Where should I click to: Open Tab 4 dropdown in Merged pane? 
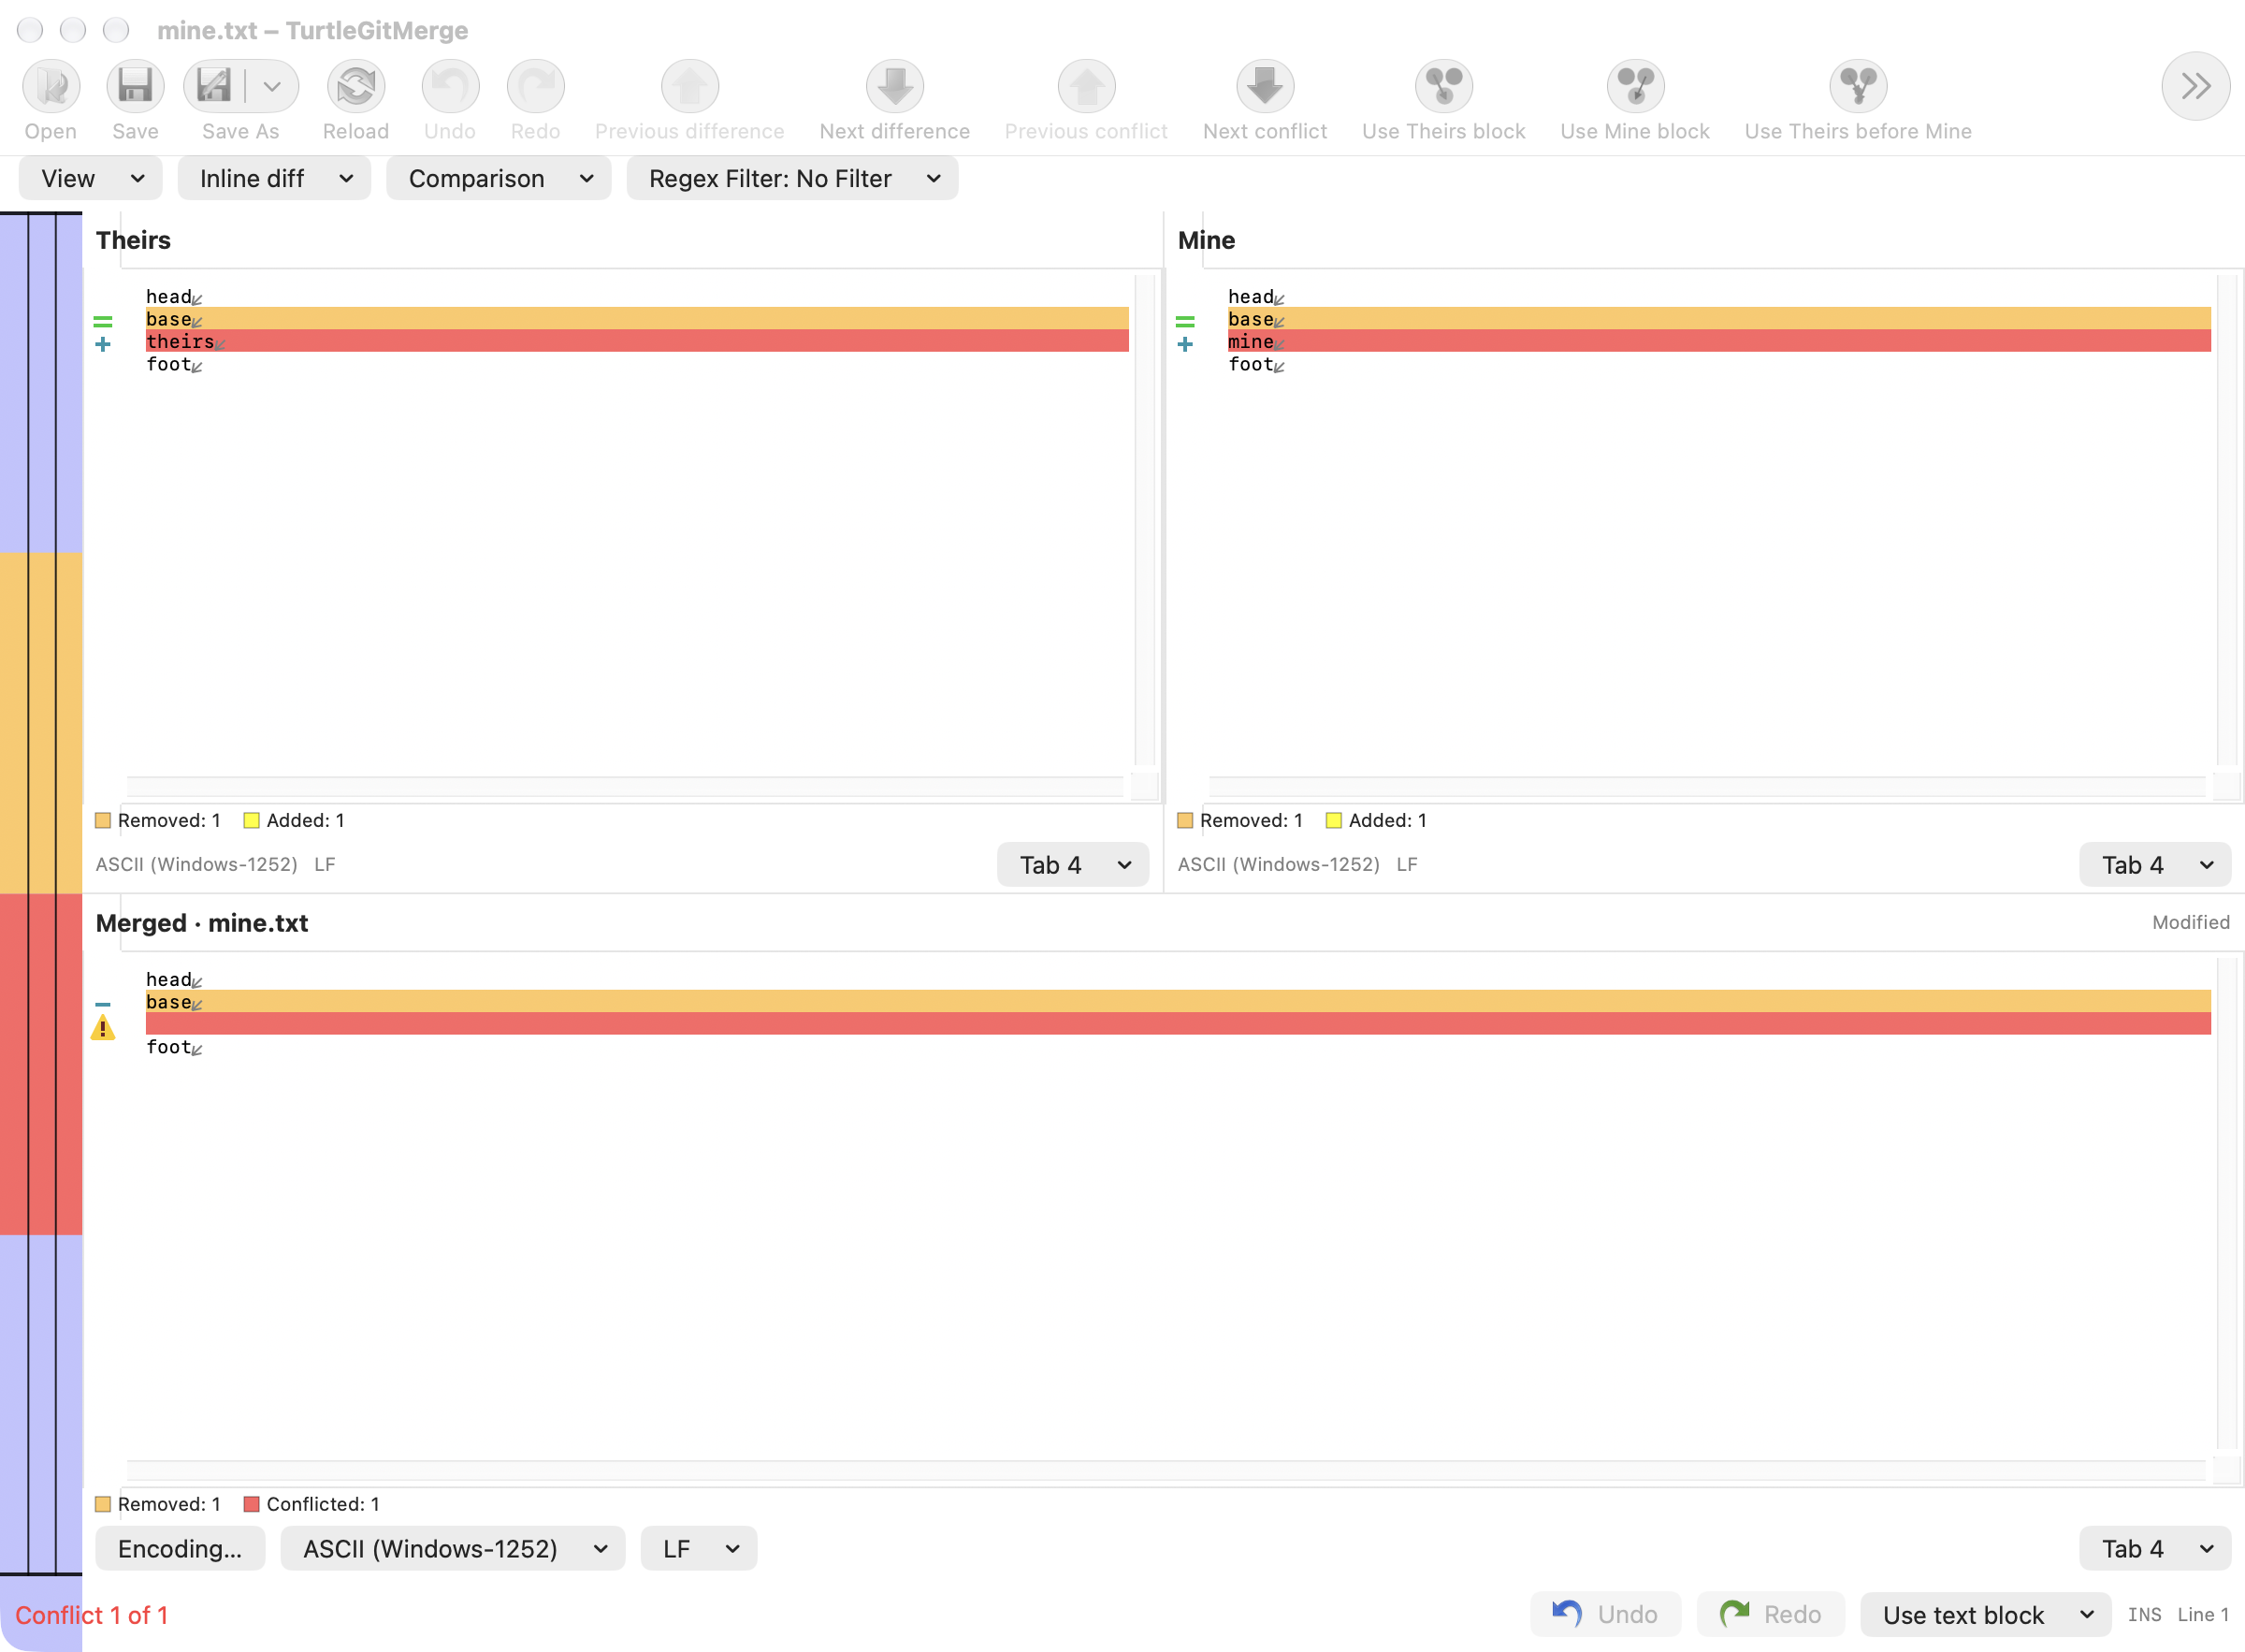(x=2155, y=1549)
